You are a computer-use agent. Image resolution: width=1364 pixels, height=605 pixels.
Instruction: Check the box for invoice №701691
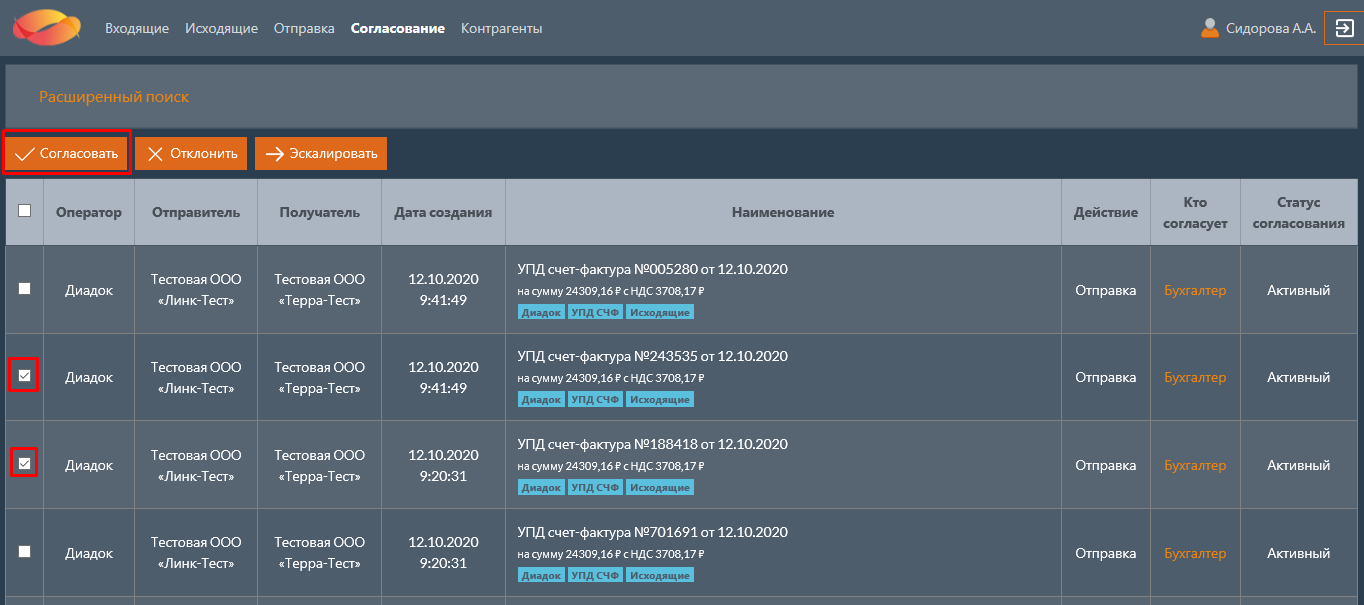pos(25,551)
